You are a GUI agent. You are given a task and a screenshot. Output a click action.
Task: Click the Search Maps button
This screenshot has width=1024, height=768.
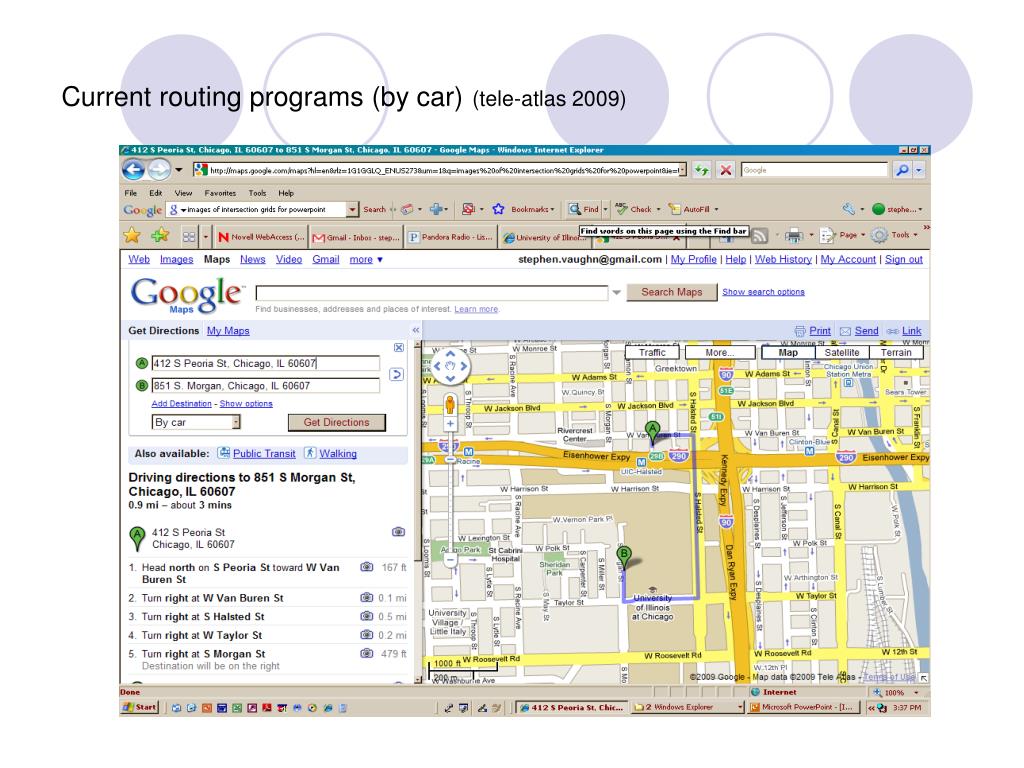click(x=671, y=292)
